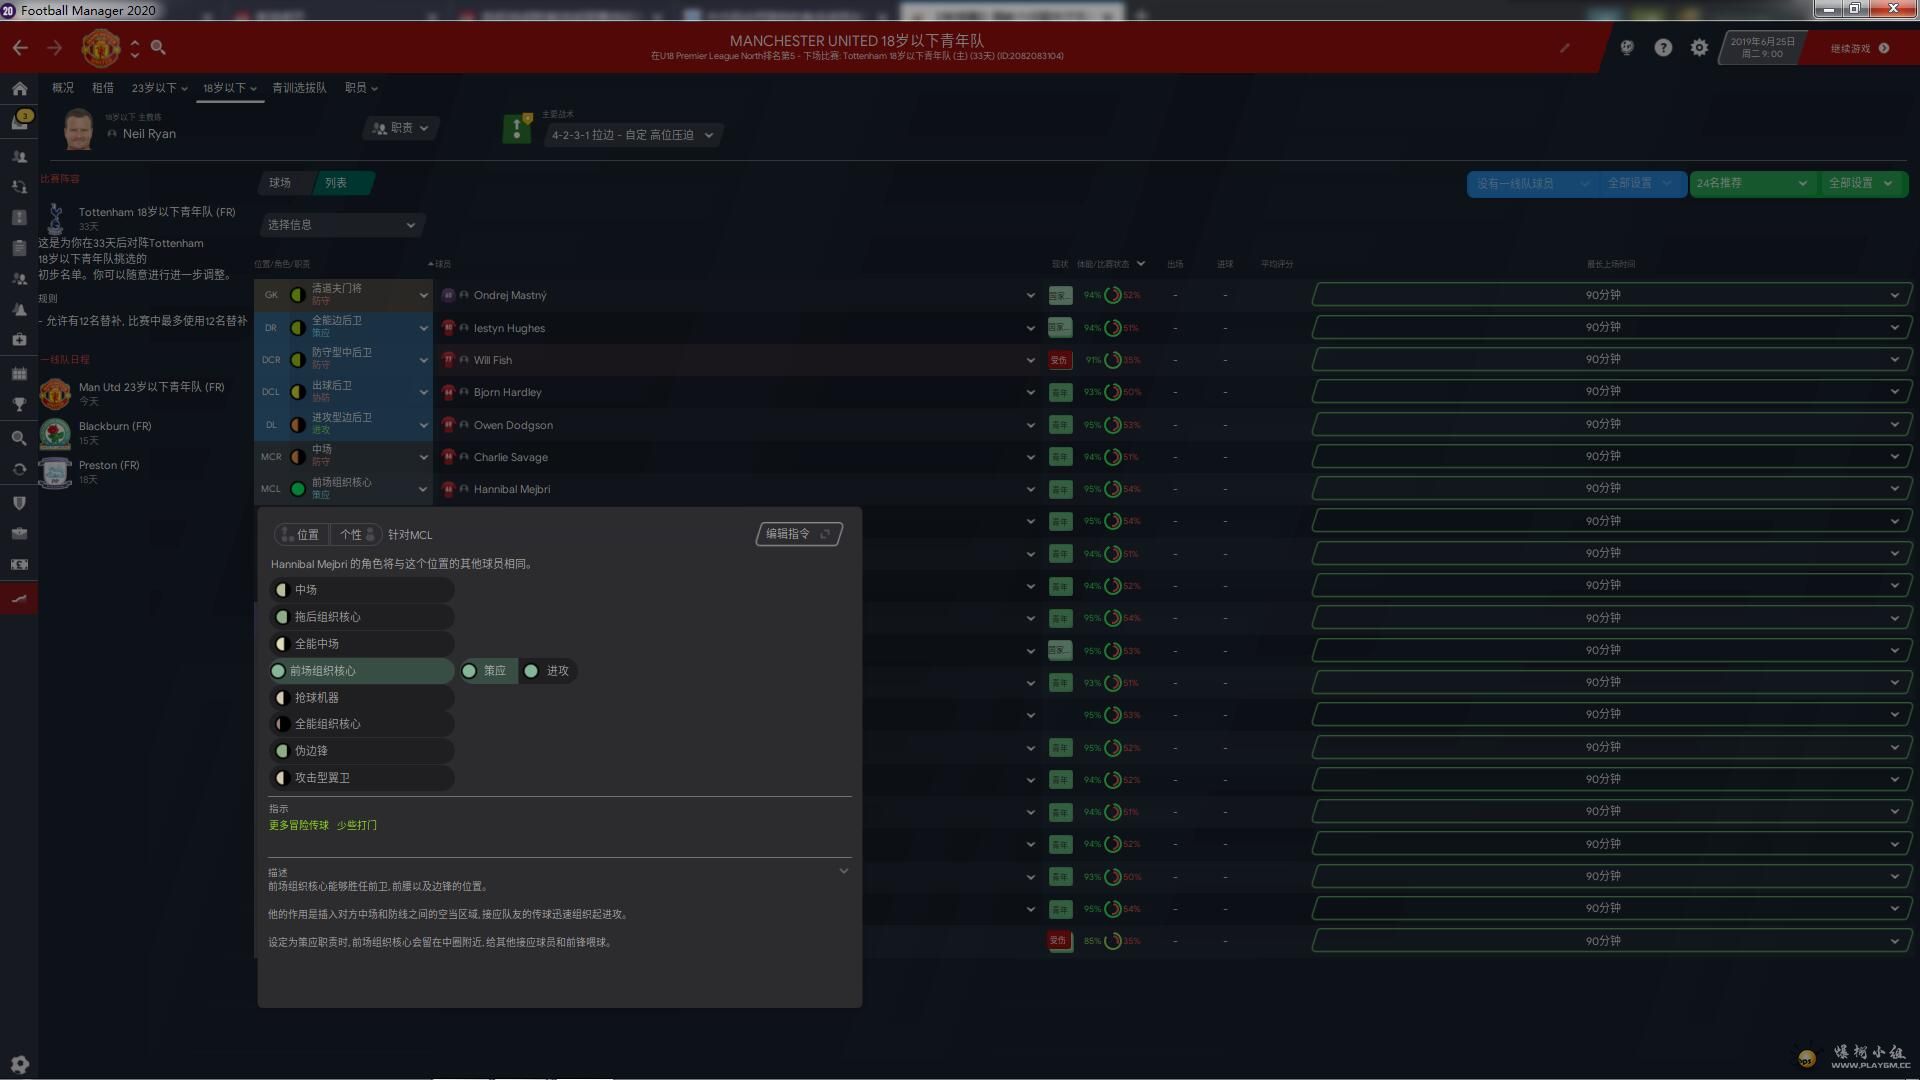The image size is (1920, 1080).
Task: Select the 攻击型翼卫 role option
Action: point(362,778)
